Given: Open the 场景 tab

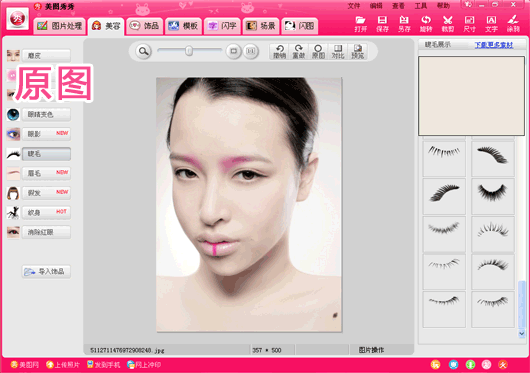Looking at the screenshot, I should (261, 26).
